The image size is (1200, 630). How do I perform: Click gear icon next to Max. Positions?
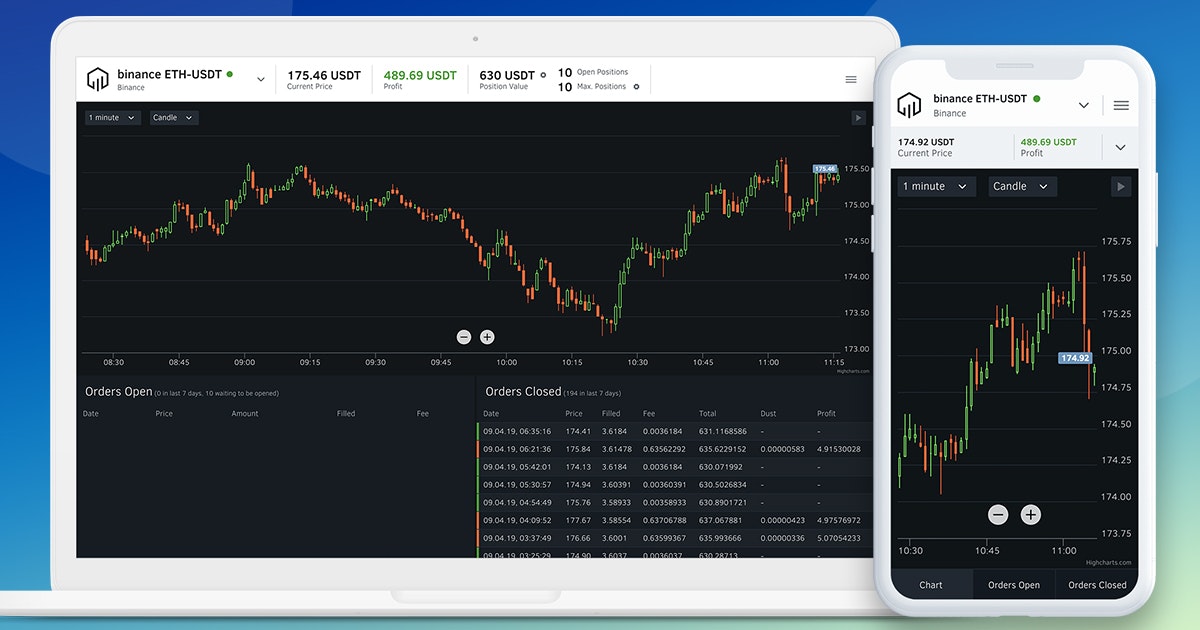636,87
